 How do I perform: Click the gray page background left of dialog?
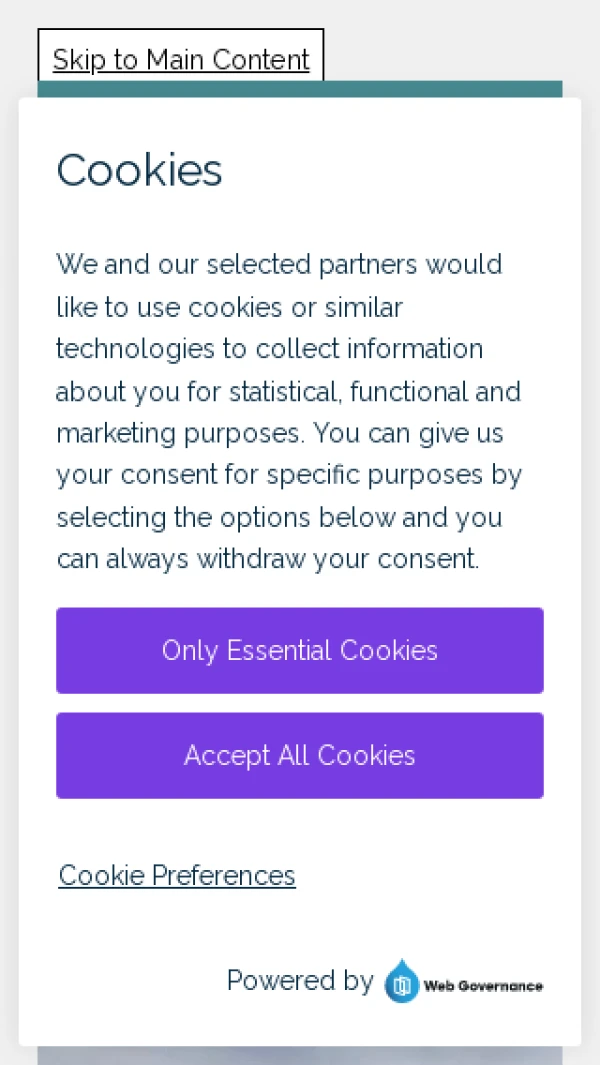click(8, 500)
